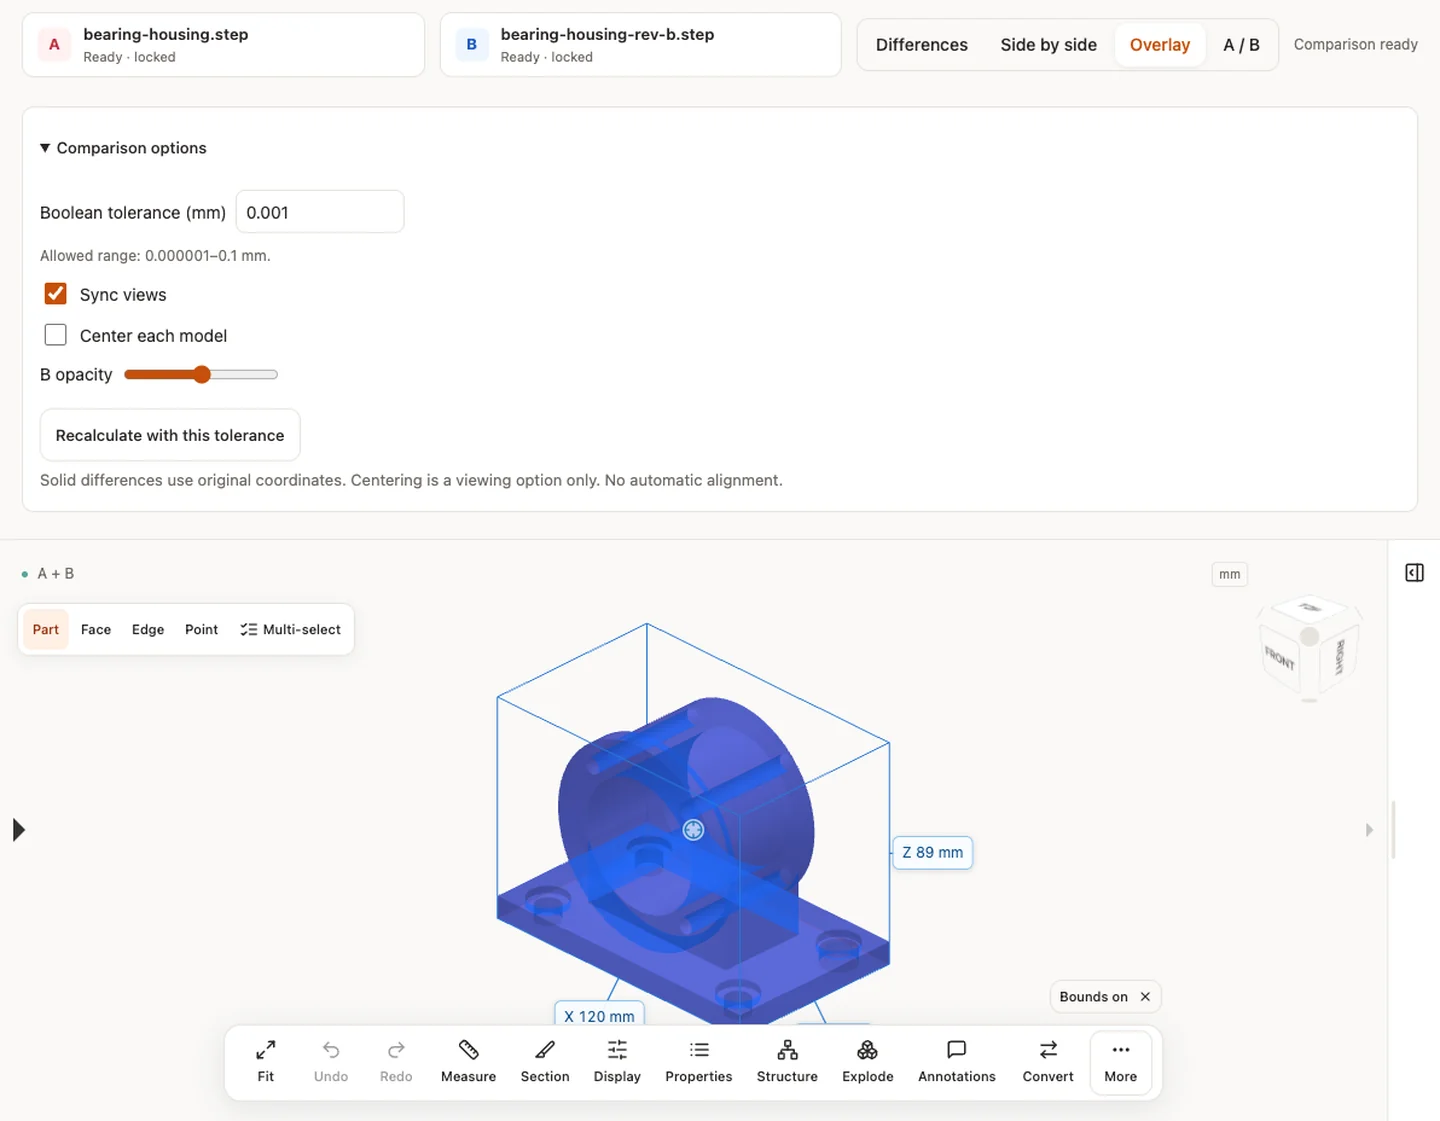Select Face selection mode

tap(96, 629)
